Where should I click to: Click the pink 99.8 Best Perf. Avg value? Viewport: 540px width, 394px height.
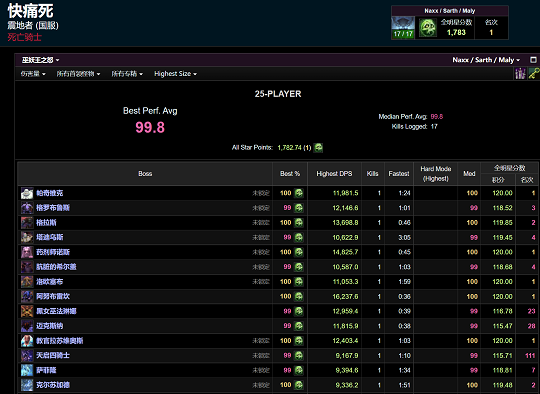(150, 127)
